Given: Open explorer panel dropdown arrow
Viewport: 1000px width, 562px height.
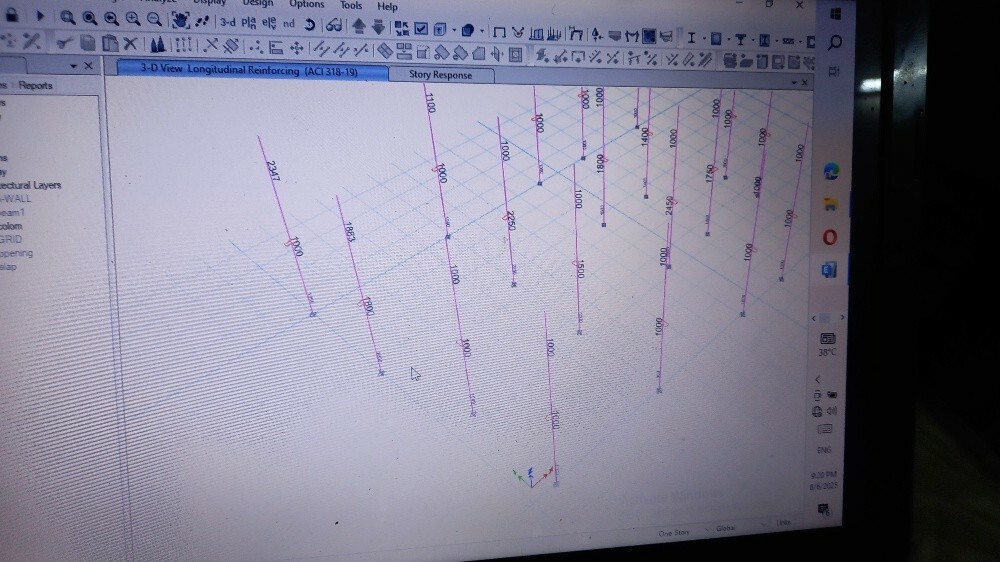Looking at the screenshot, I should tap(73, 66).
